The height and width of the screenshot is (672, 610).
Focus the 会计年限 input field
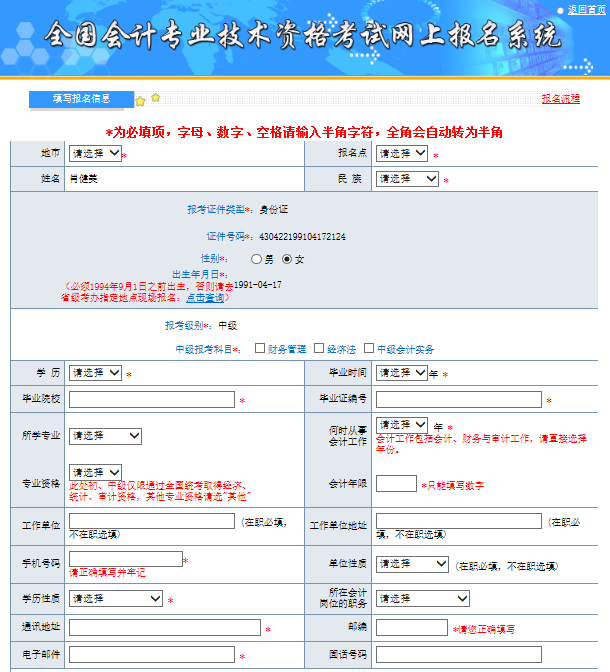pos(396,483)
